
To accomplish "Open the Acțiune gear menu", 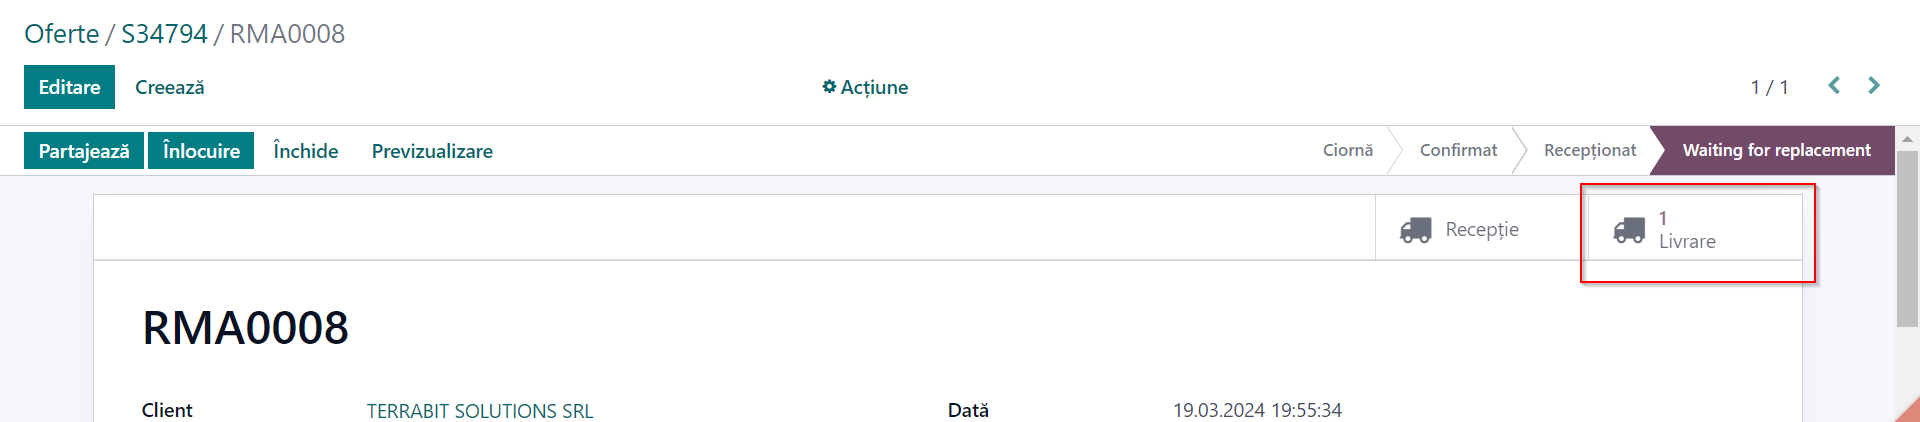I will pyautogui.click(x=865, y=87).
